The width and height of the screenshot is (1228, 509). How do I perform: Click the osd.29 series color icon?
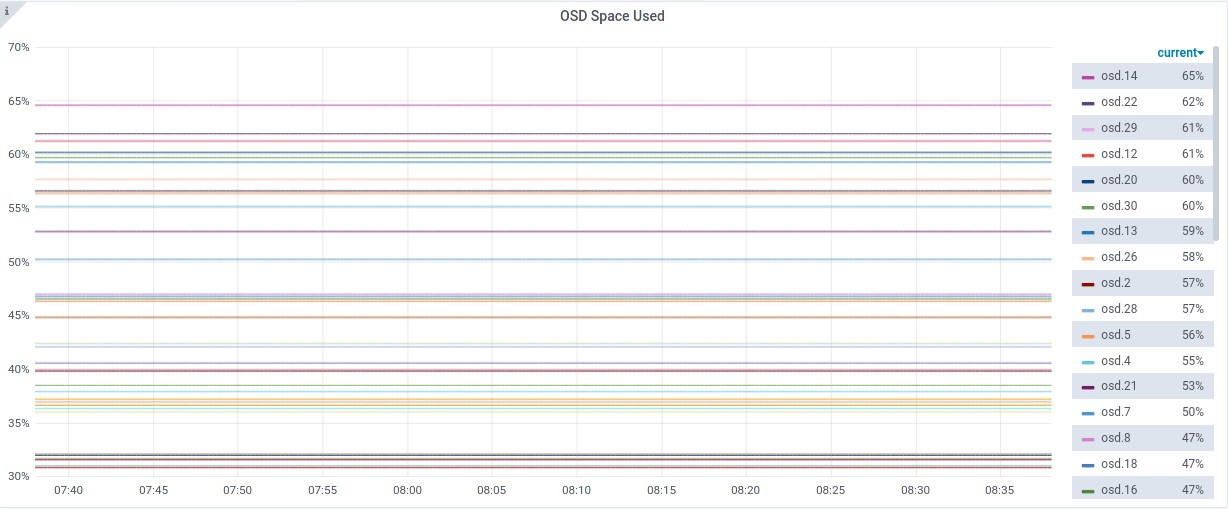click(1088, 129)
